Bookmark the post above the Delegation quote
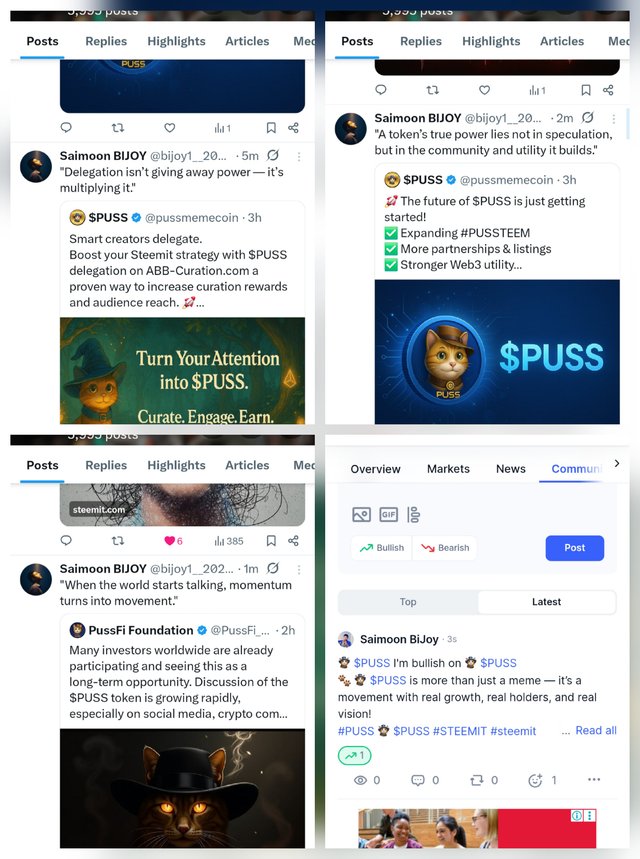This screenshot has width=640, height=859. tap(271, 128)
